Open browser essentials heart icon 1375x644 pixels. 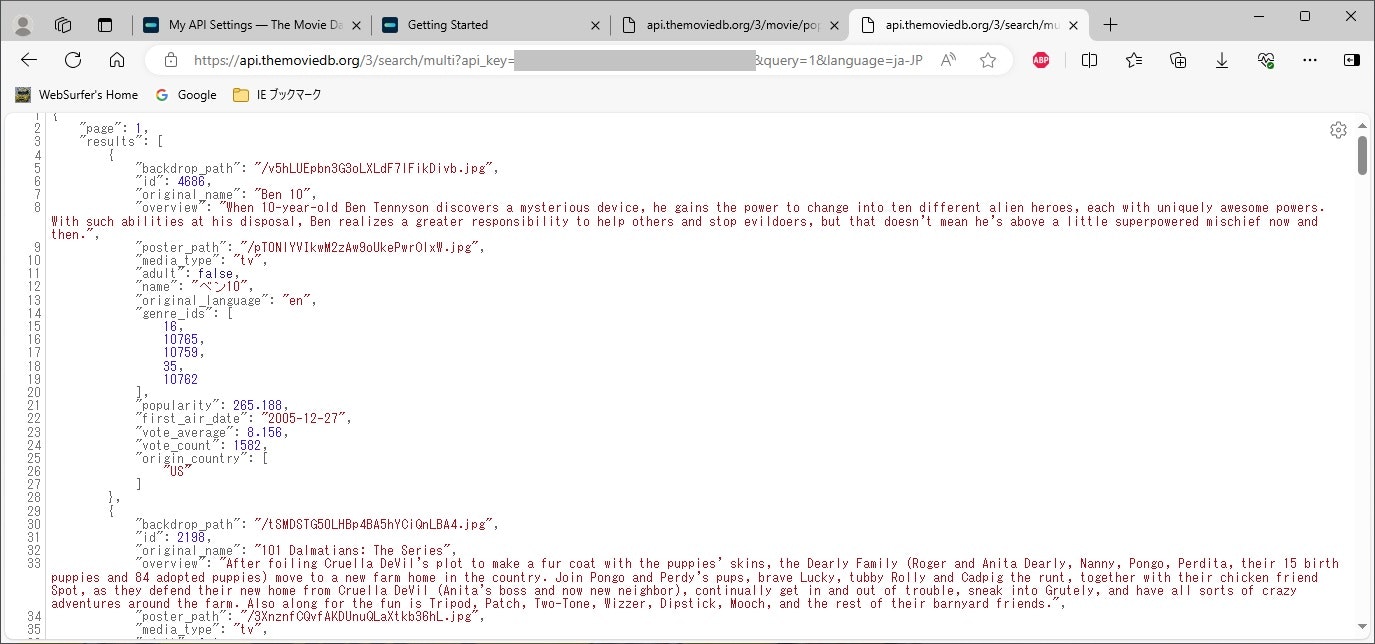(x=1266, y=60)
